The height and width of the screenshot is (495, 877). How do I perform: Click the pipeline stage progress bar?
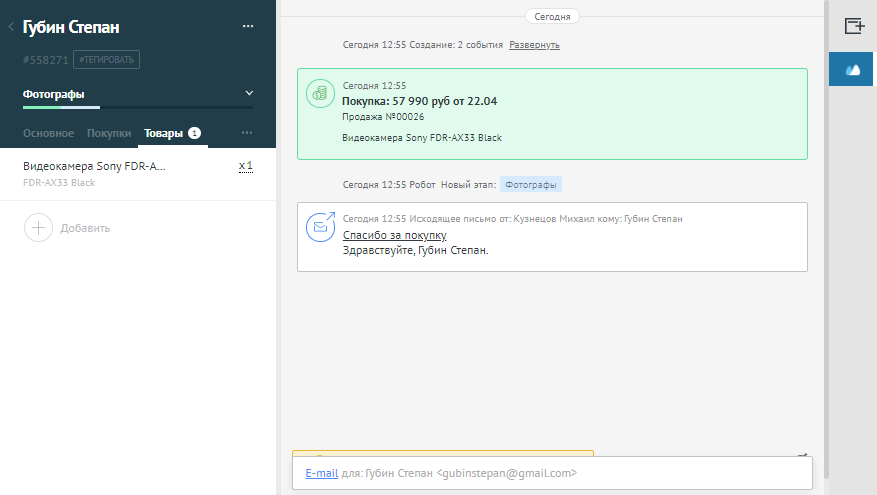coord(137,107)
